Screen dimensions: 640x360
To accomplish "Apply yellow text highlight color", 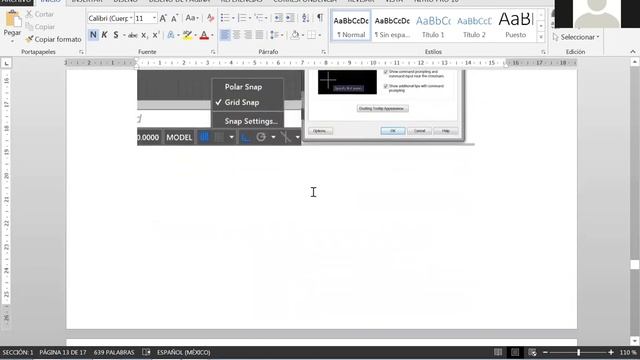I will click(x=187, y=36).
